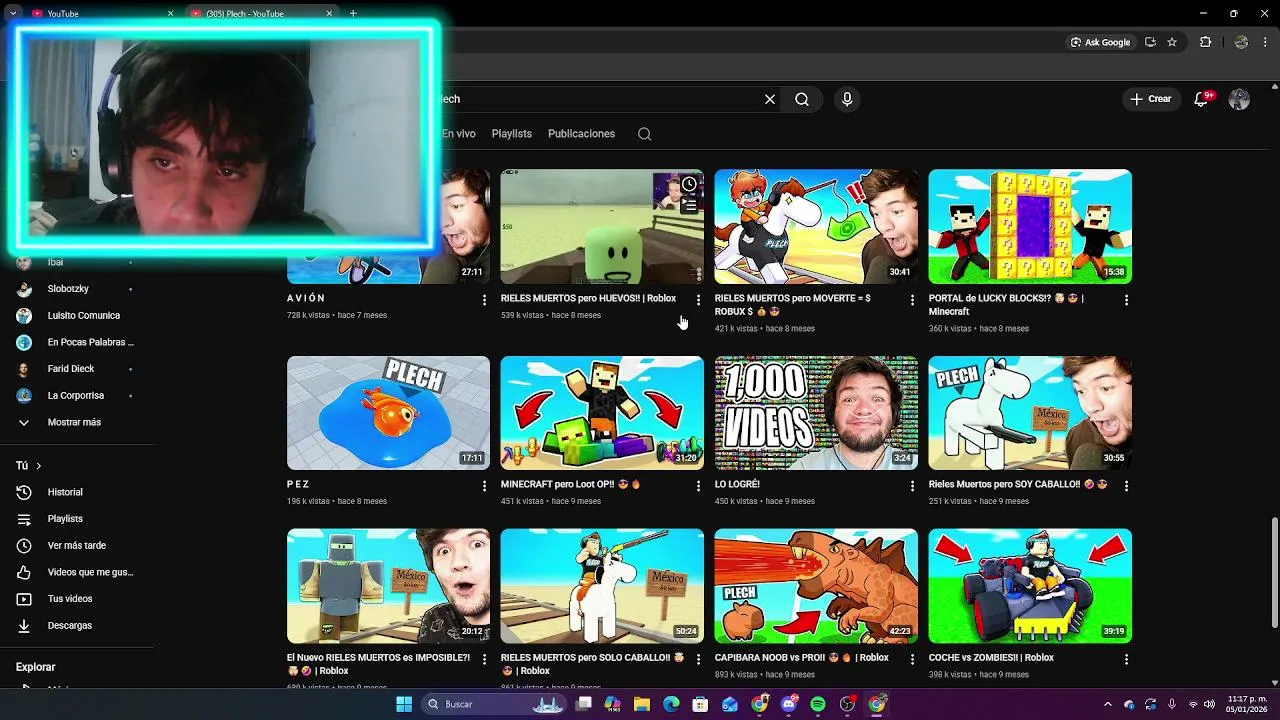Switch to Publicaciones channel tab
The height and width of the screenshot is (720, 1280).
point(581,134)
